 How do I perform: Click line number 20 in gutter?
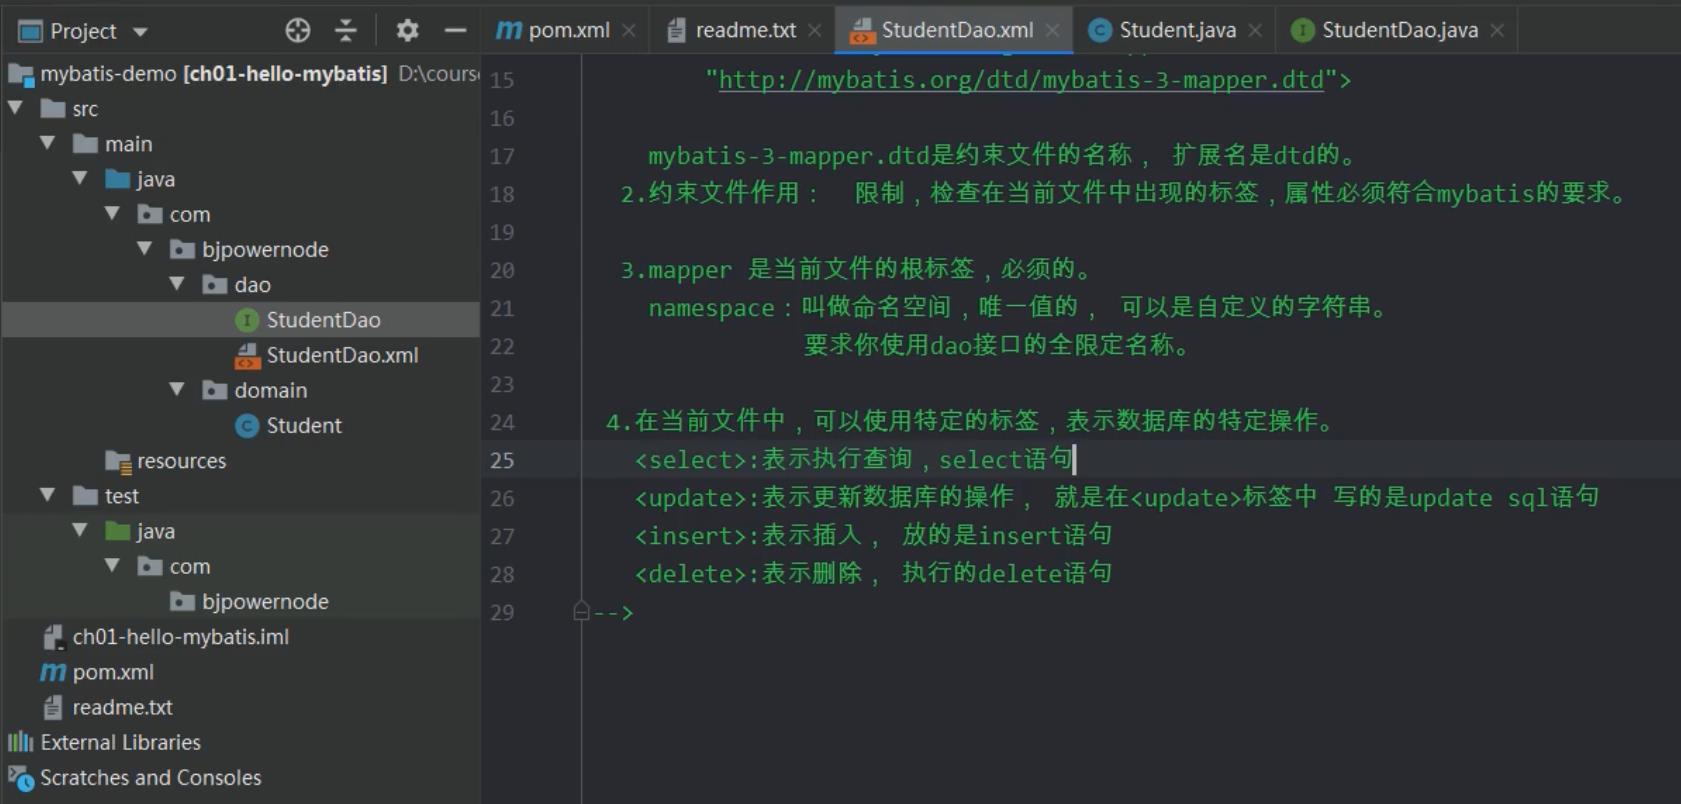(x=502, y=270)
